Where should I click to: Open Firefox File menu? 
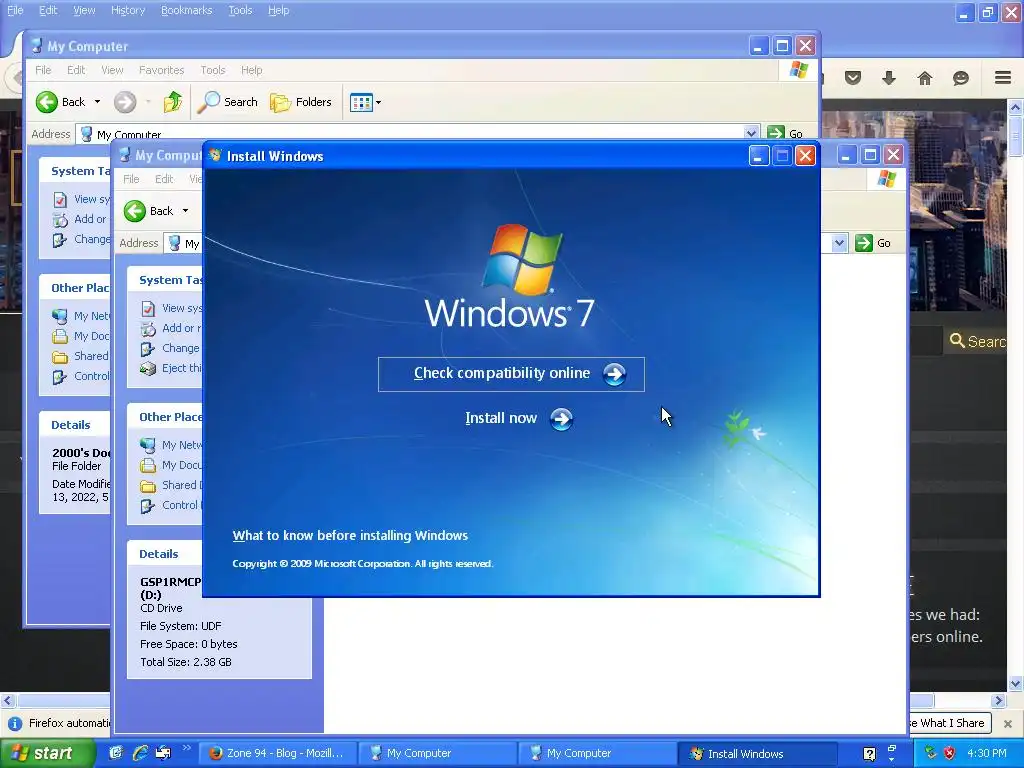coord(14,10)
